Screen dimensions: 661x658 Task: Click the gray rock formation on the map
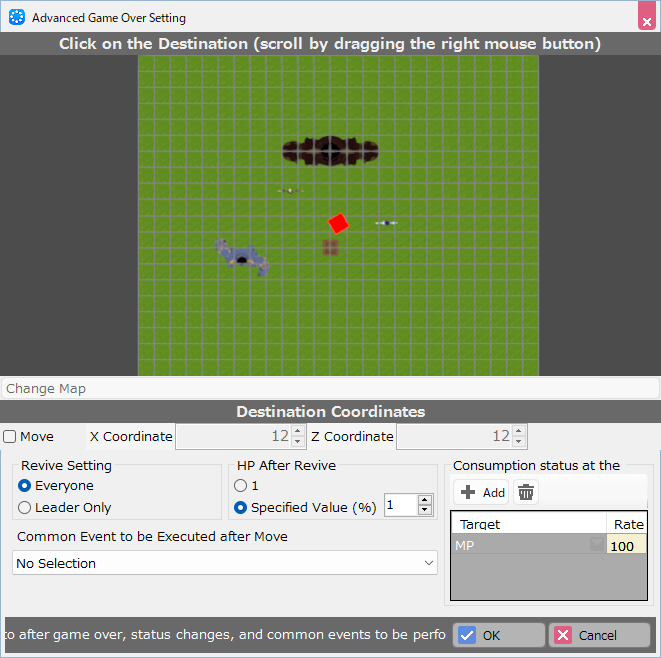[243, 256]
